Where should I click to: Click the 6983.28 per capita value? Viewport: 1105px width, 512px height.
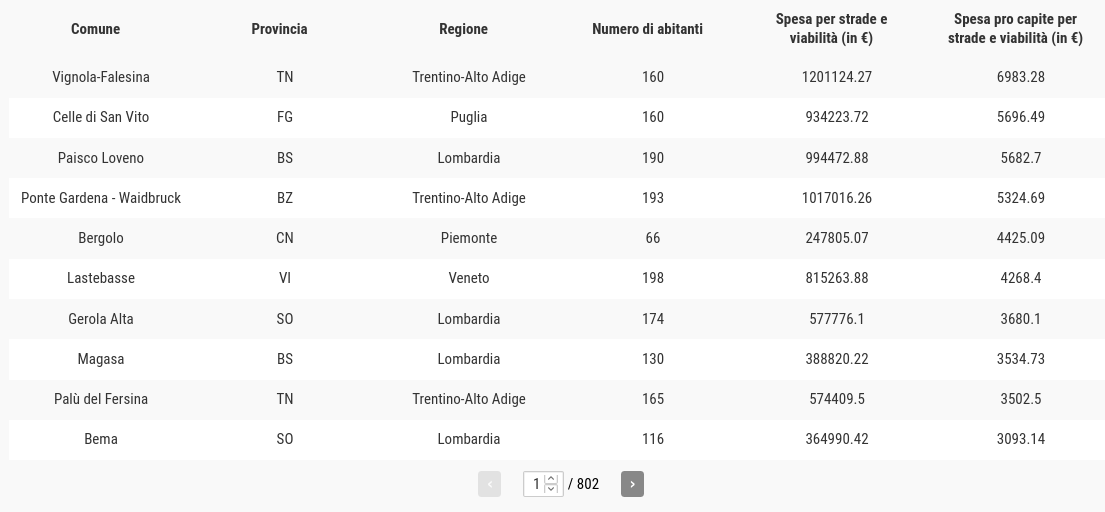[x=1020, y=77]
